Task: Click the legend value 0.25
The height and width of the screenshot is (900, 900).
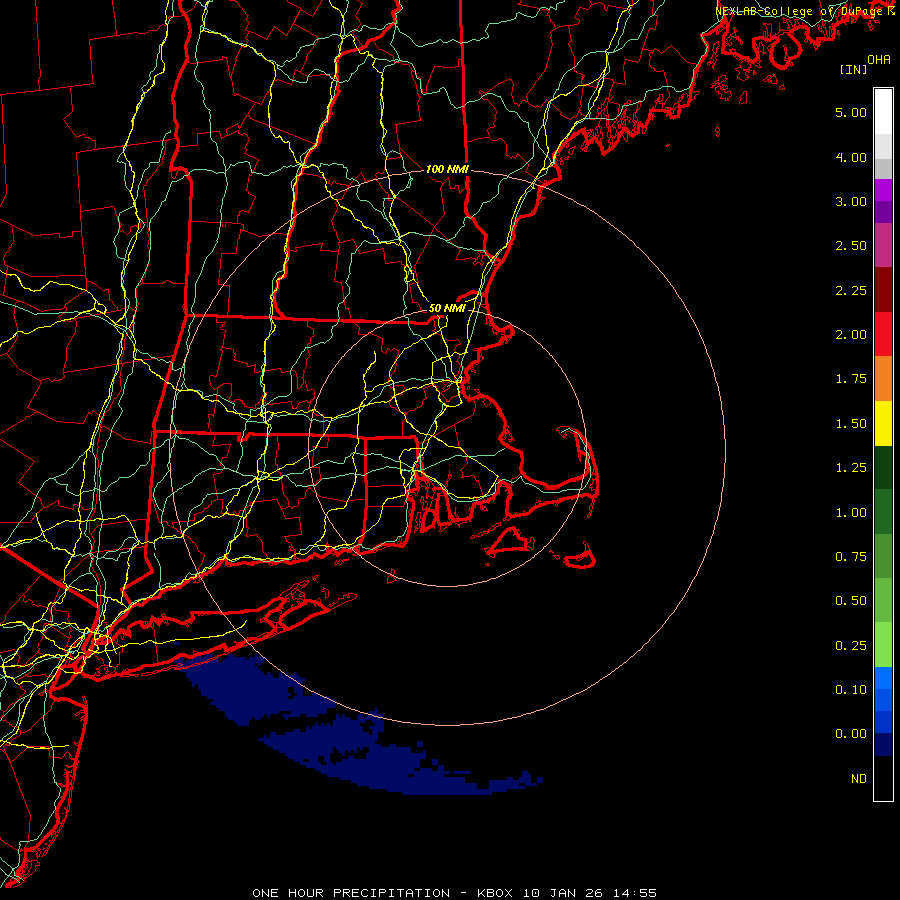Action: [x=851, y=646]
